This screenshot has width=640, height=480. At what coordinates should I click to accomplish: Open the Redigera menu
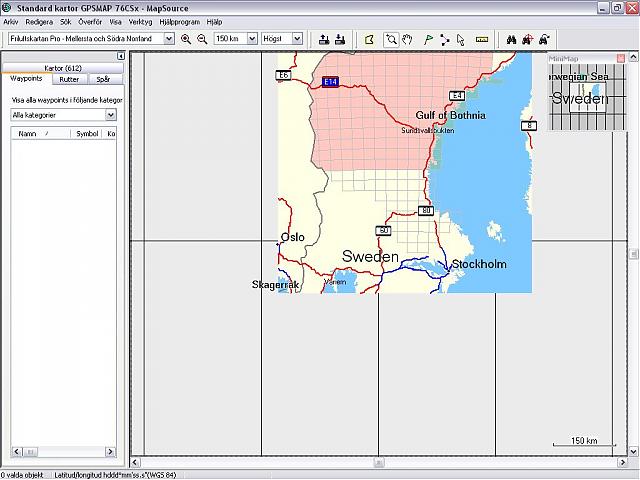coord(39,22)
